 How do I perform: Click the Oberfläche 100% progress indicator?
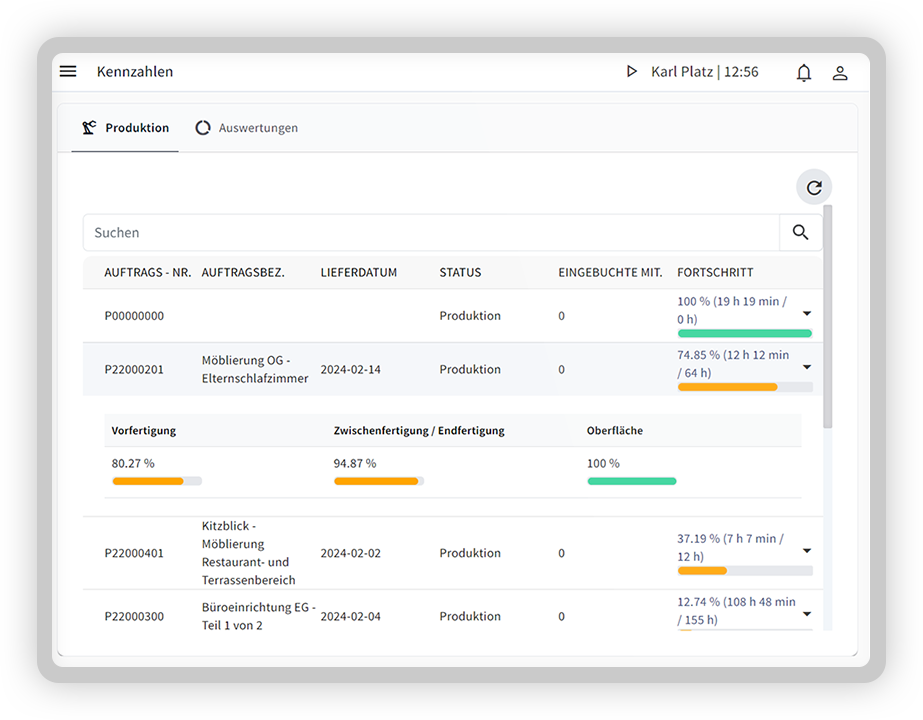(x=631, y=481)
